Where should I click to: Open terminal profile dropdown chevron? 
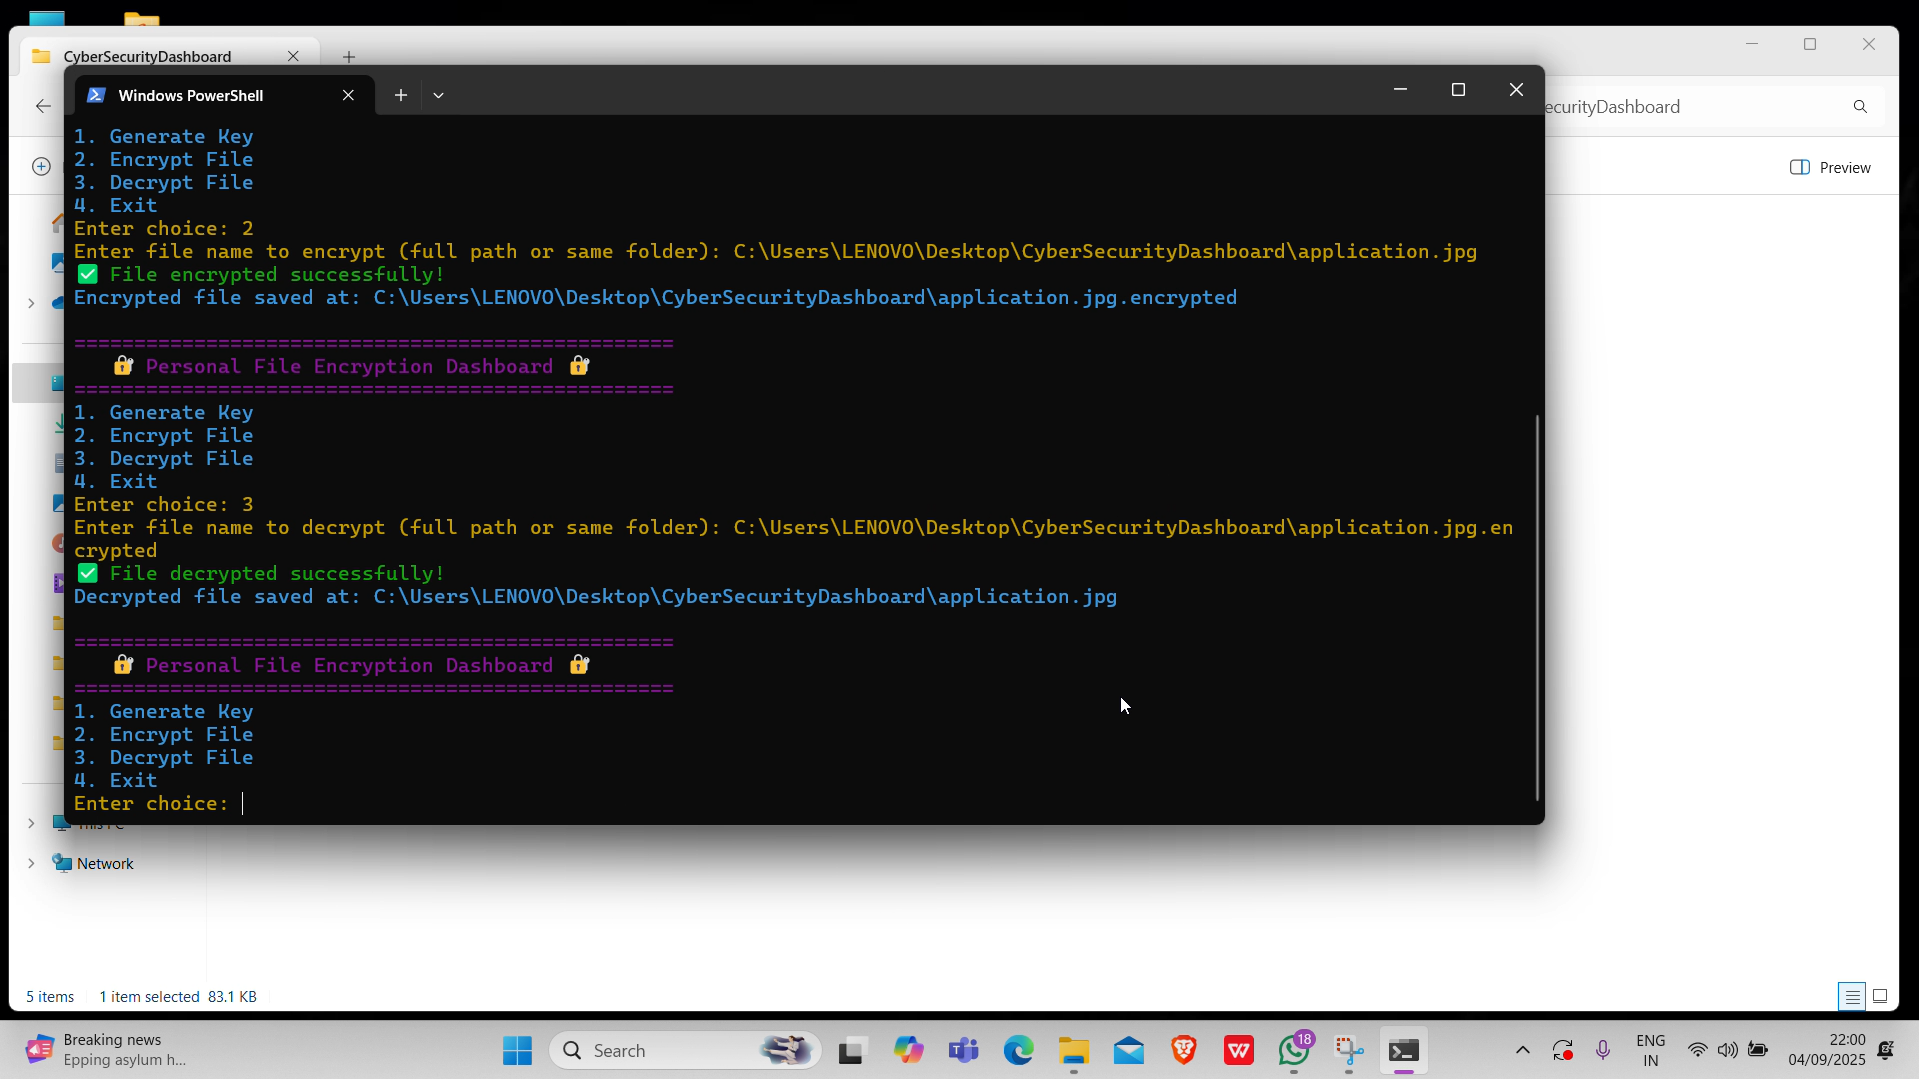pos(438,95)
